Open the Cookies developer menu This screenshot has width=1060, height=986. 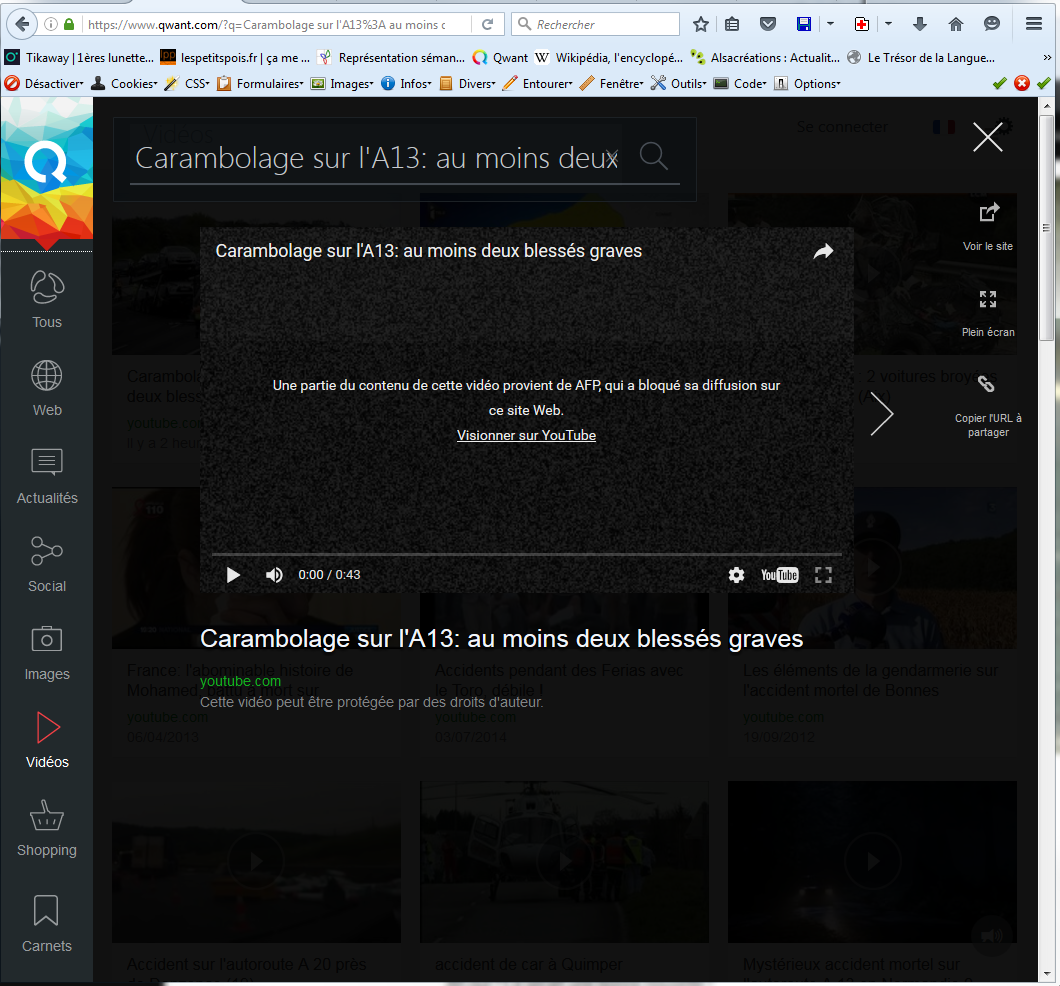[x=124, y=83]
